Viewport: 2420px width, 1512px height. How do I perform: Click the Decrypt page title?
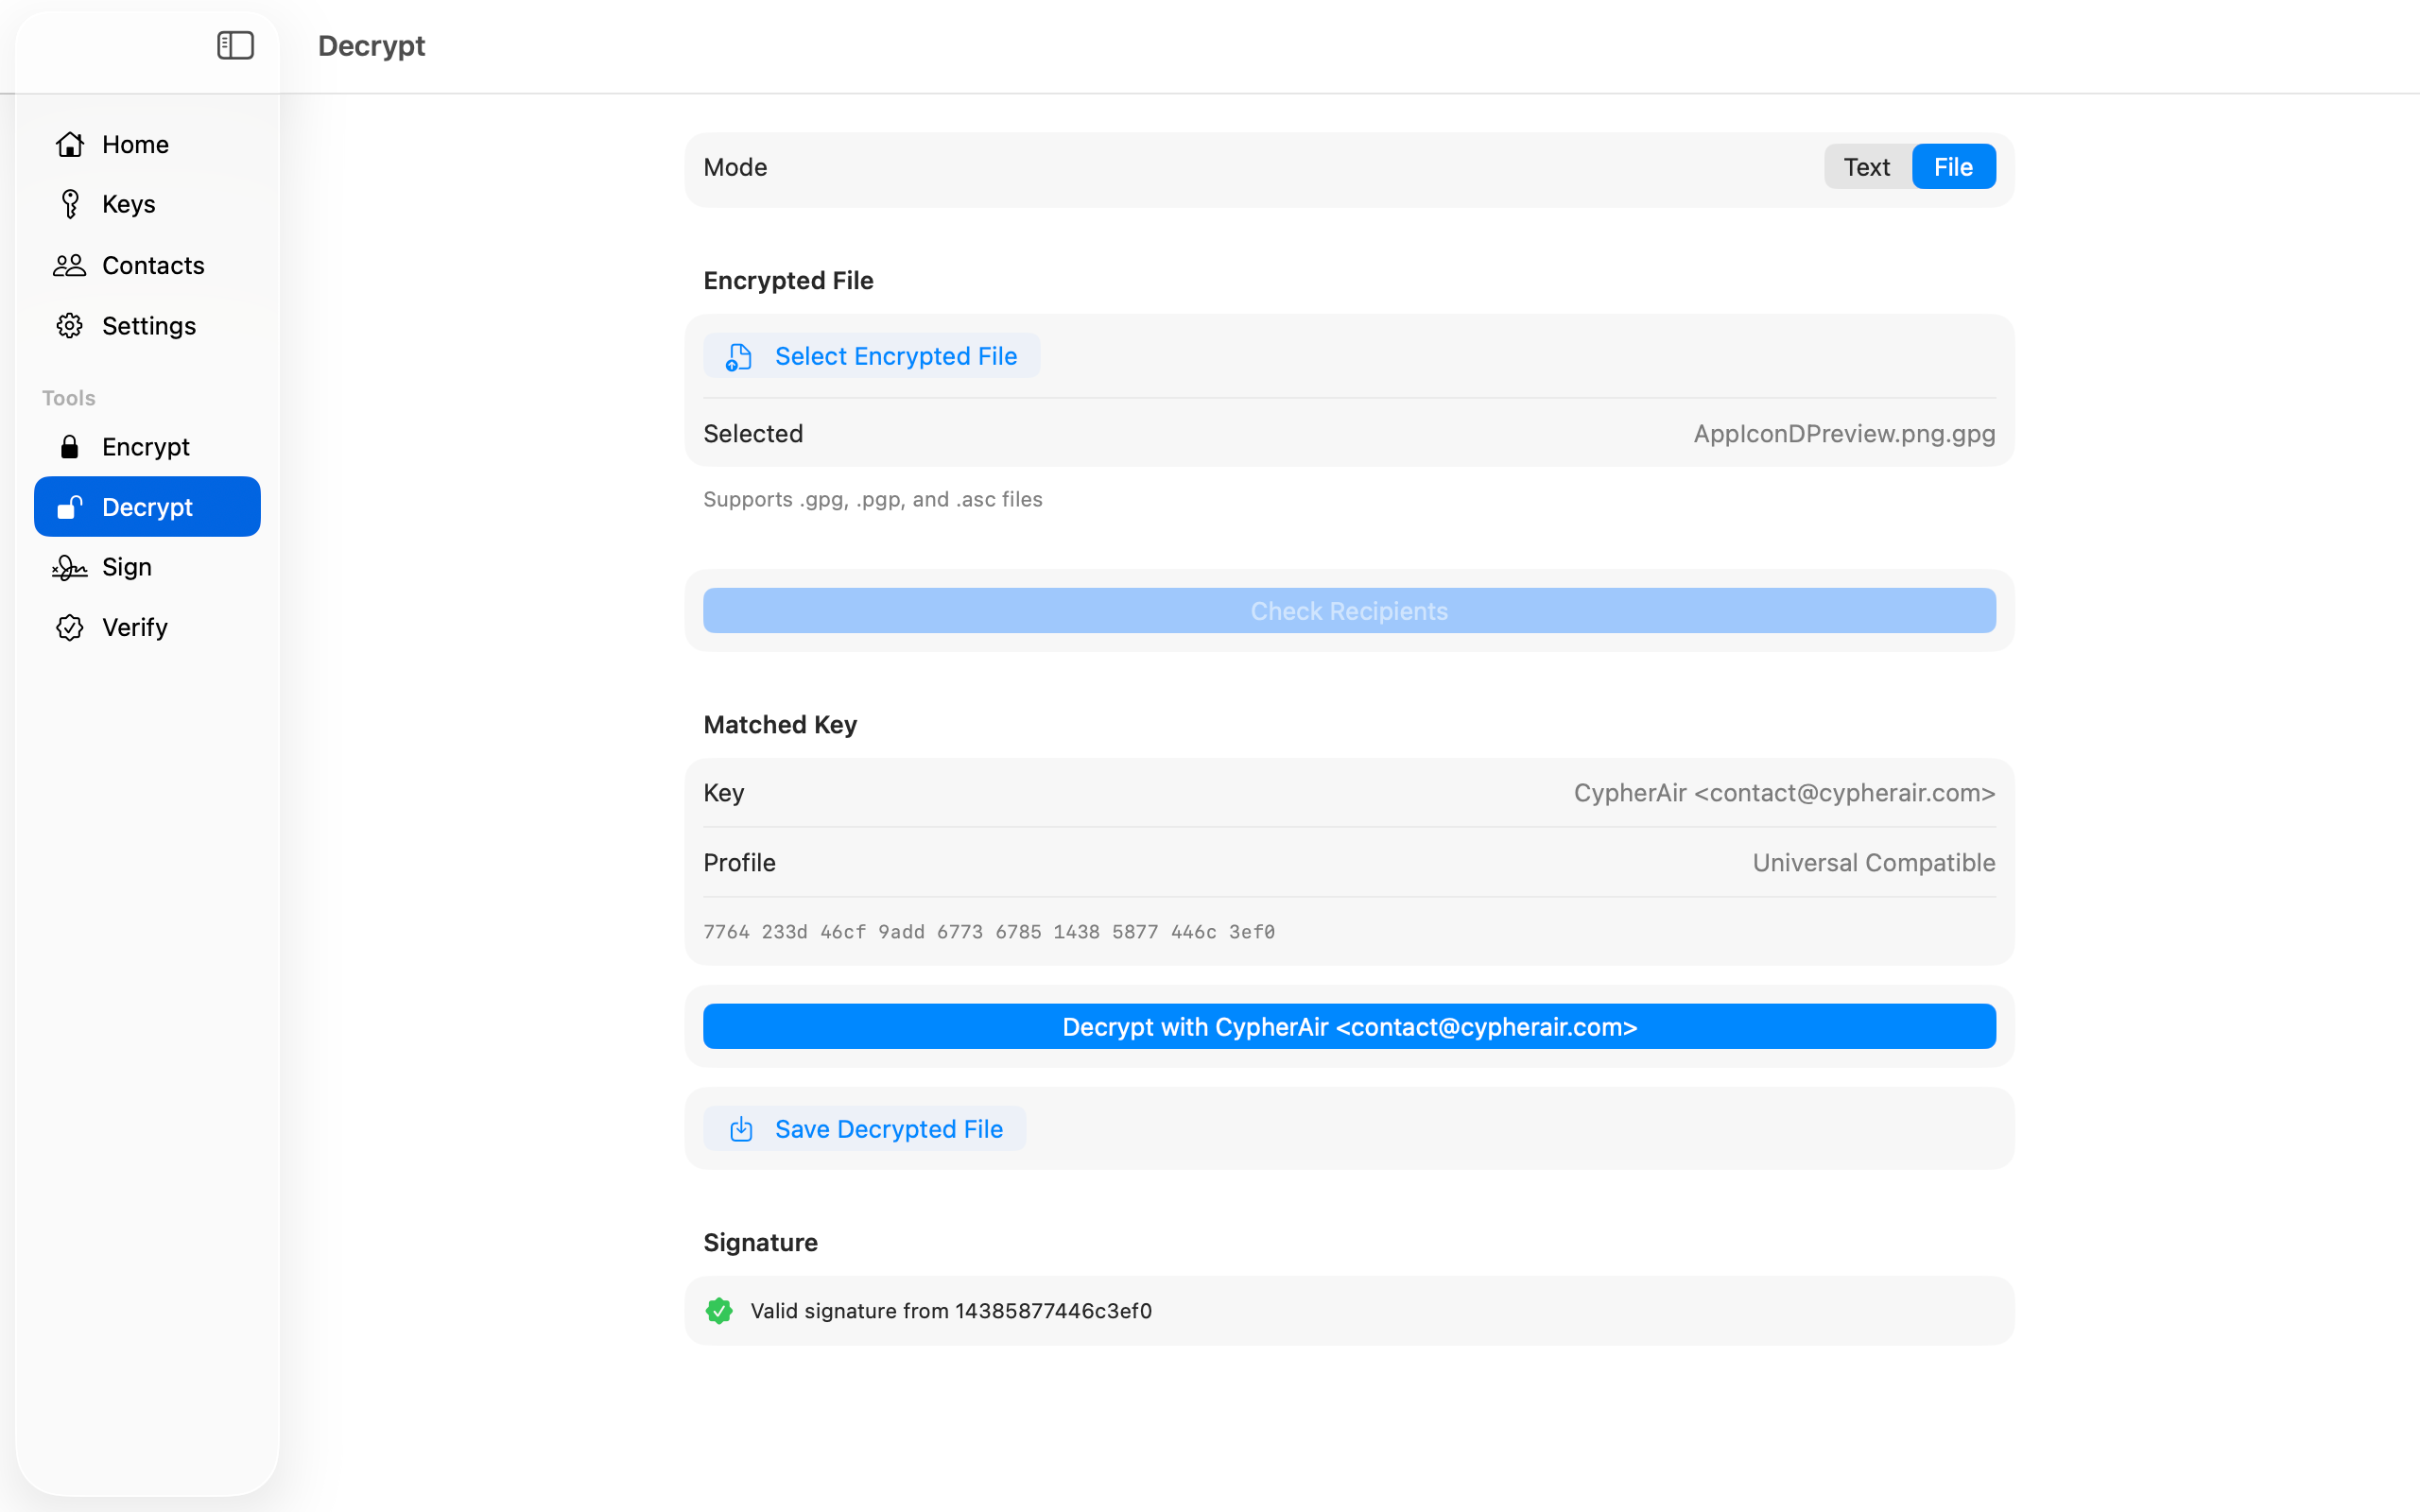(371, 46)
